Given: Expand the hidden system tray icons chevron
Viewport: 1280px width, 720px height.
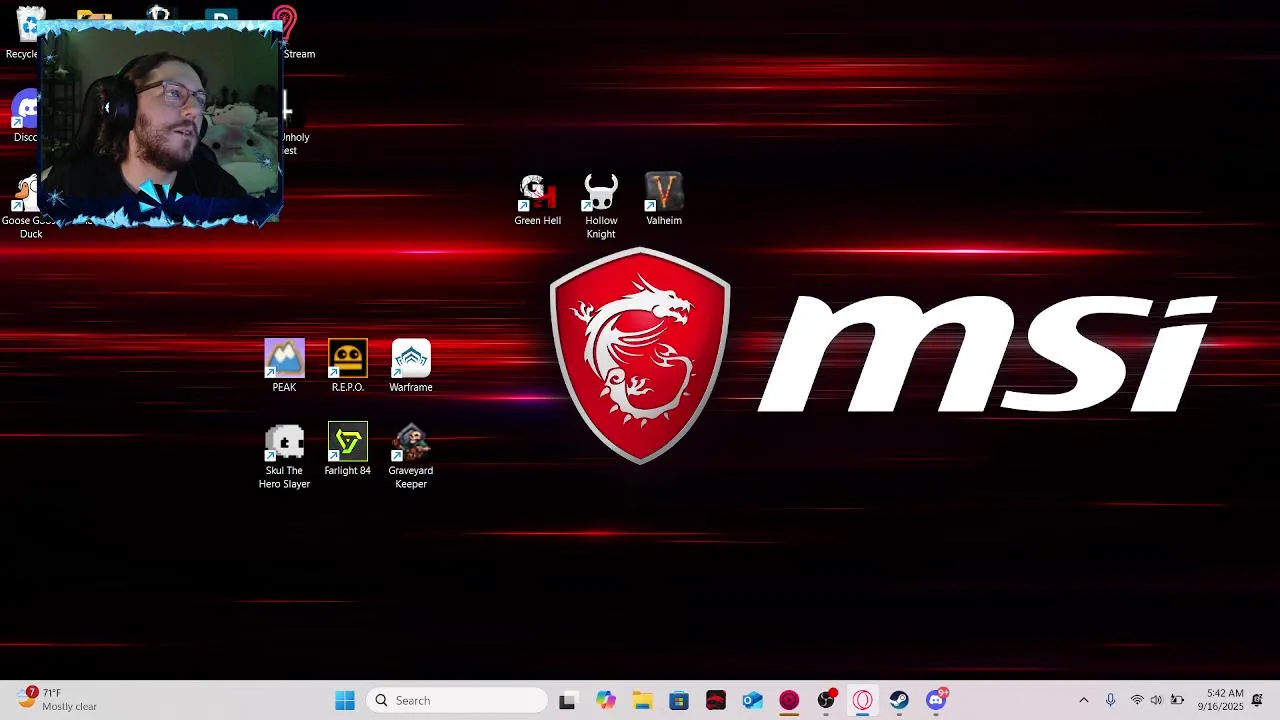Looking at the screenshot, I should 1083,701.
